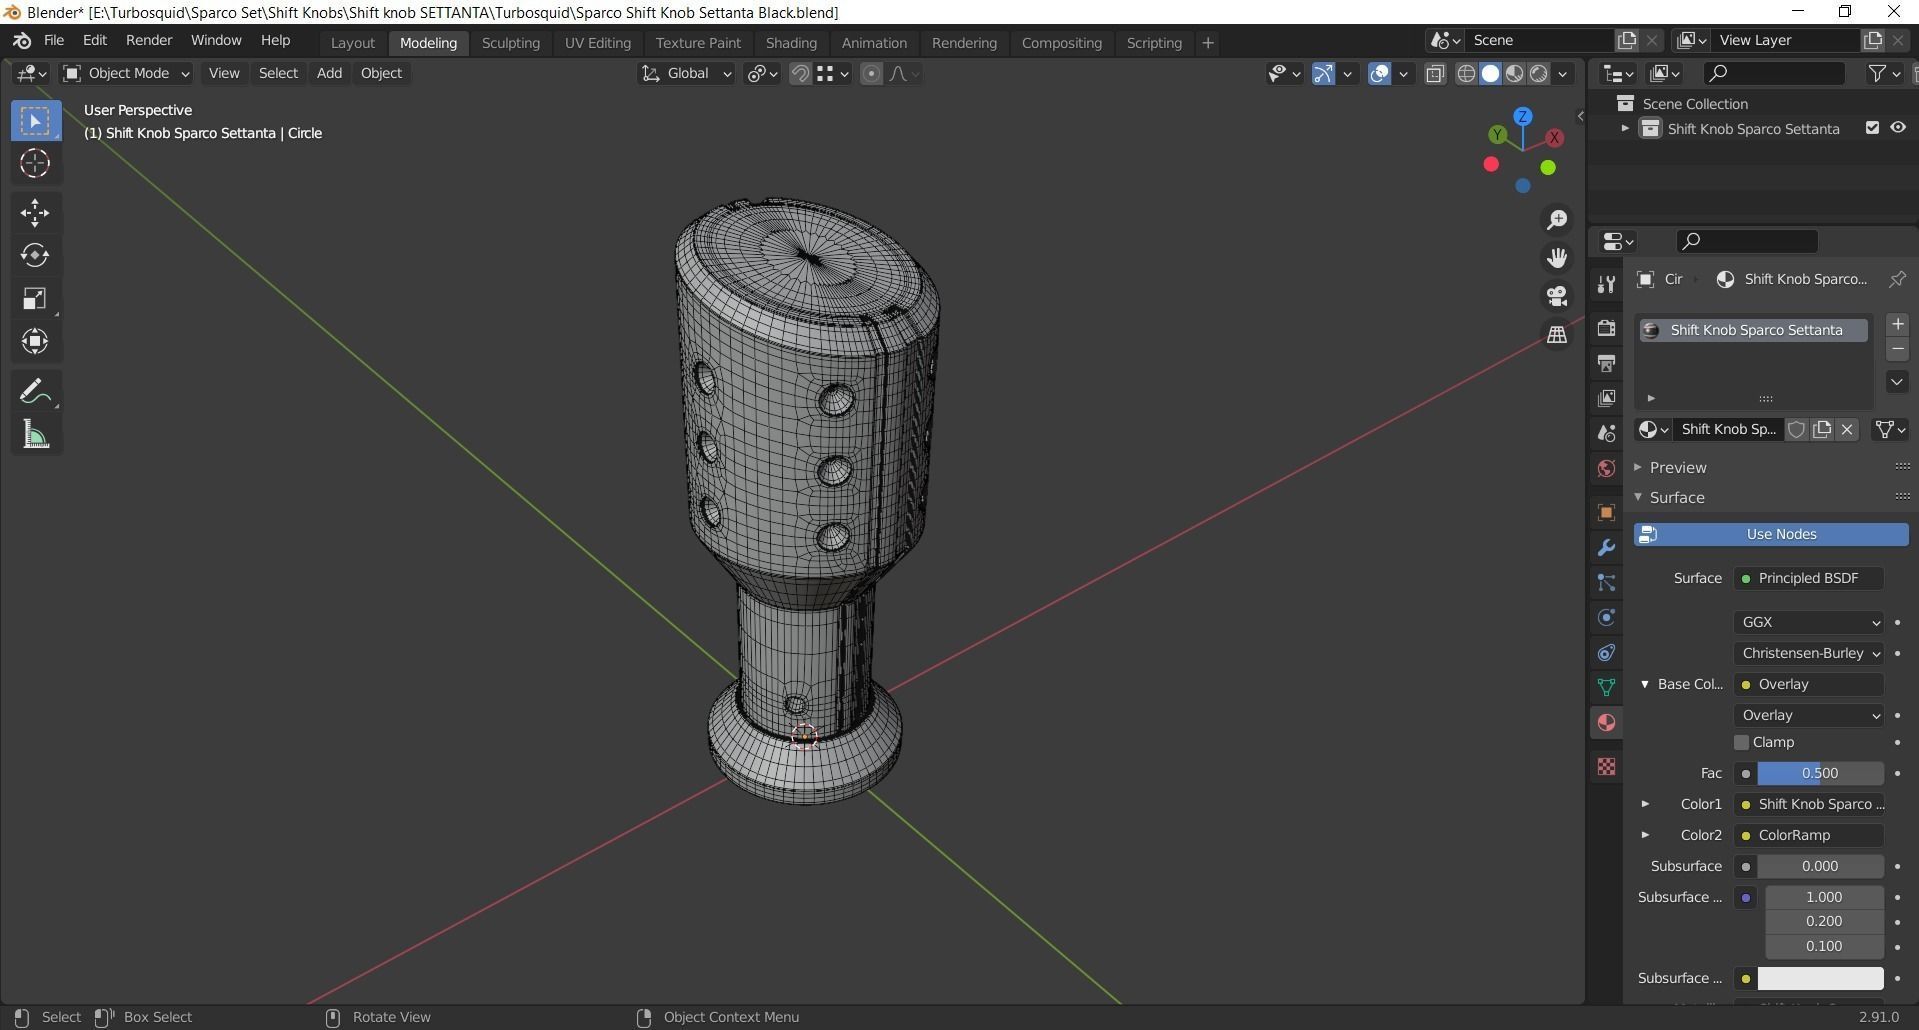Enable the Clamp checkbox
The height and width of the screenshot is (1030, 1919).
pyautogui.click(x=1741, y=742)
